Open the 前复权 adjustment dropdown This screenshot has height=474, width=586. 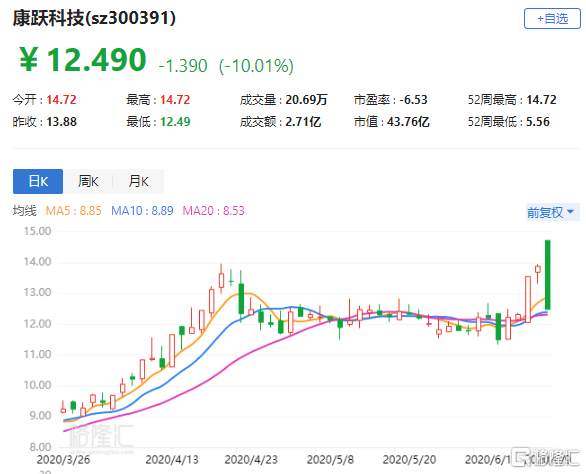point(552,212)
